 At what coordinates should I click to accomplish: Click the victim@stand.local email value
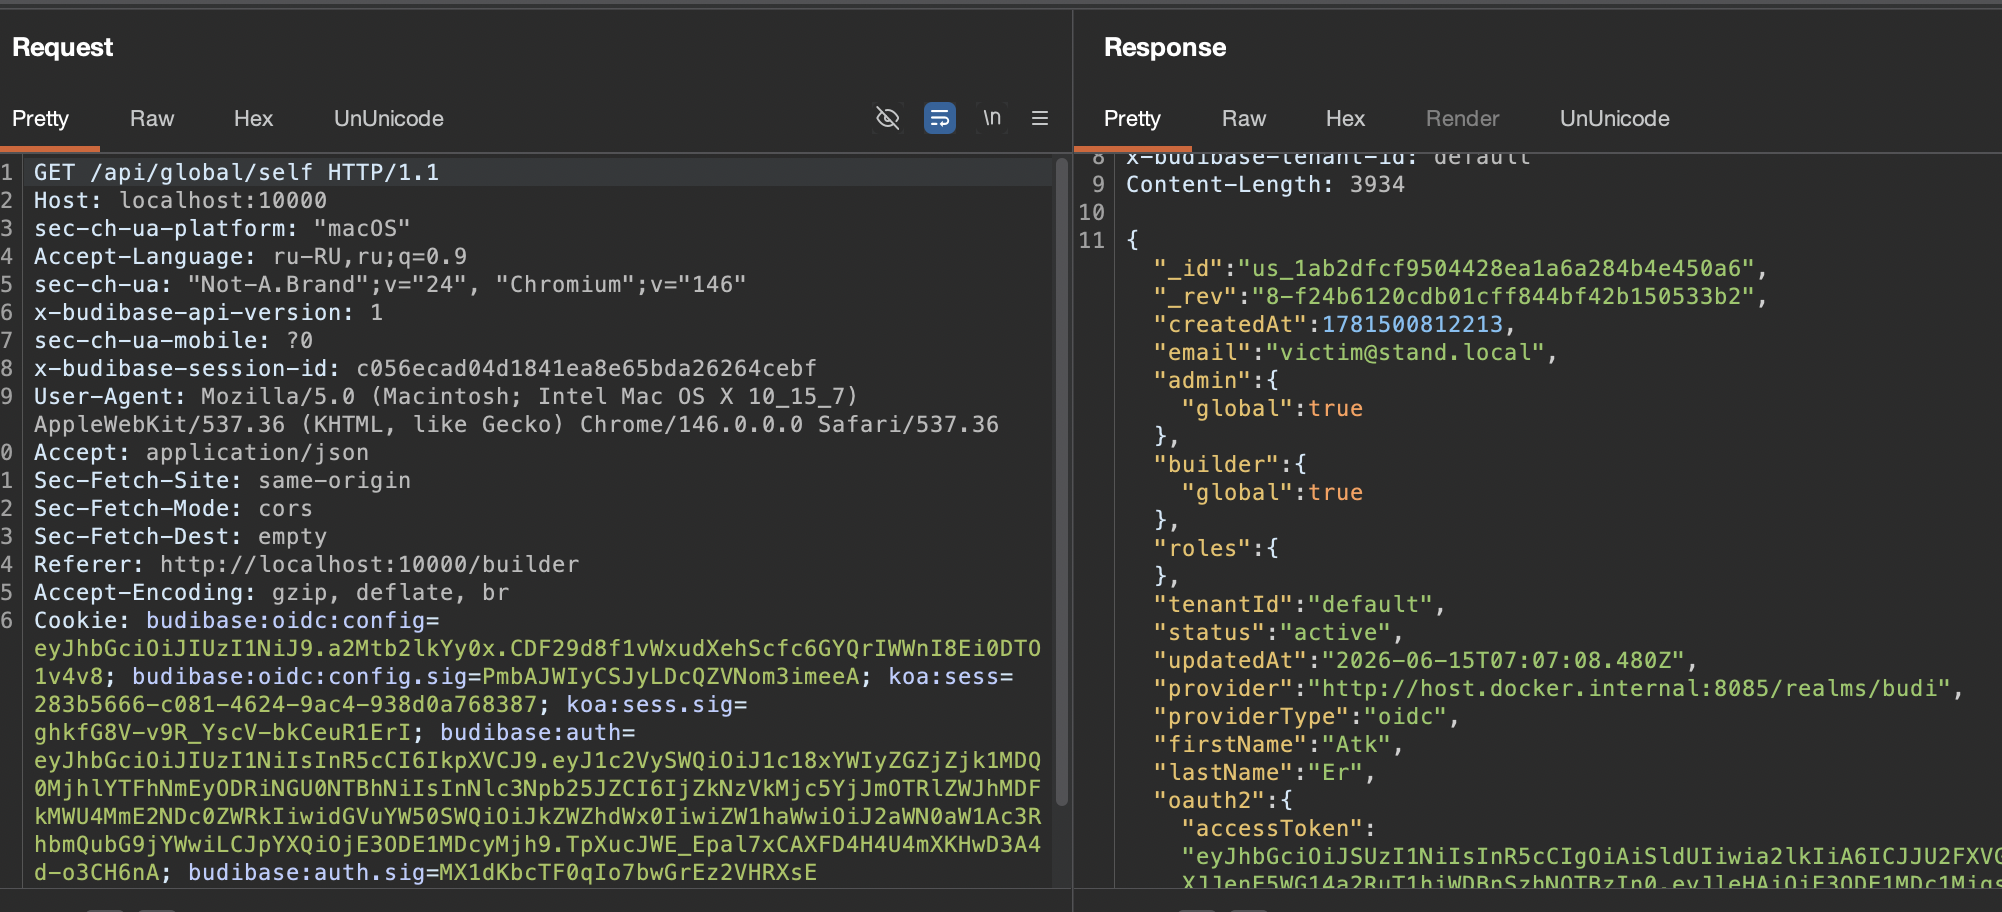pyautogui.click(x=1405, y=352)
